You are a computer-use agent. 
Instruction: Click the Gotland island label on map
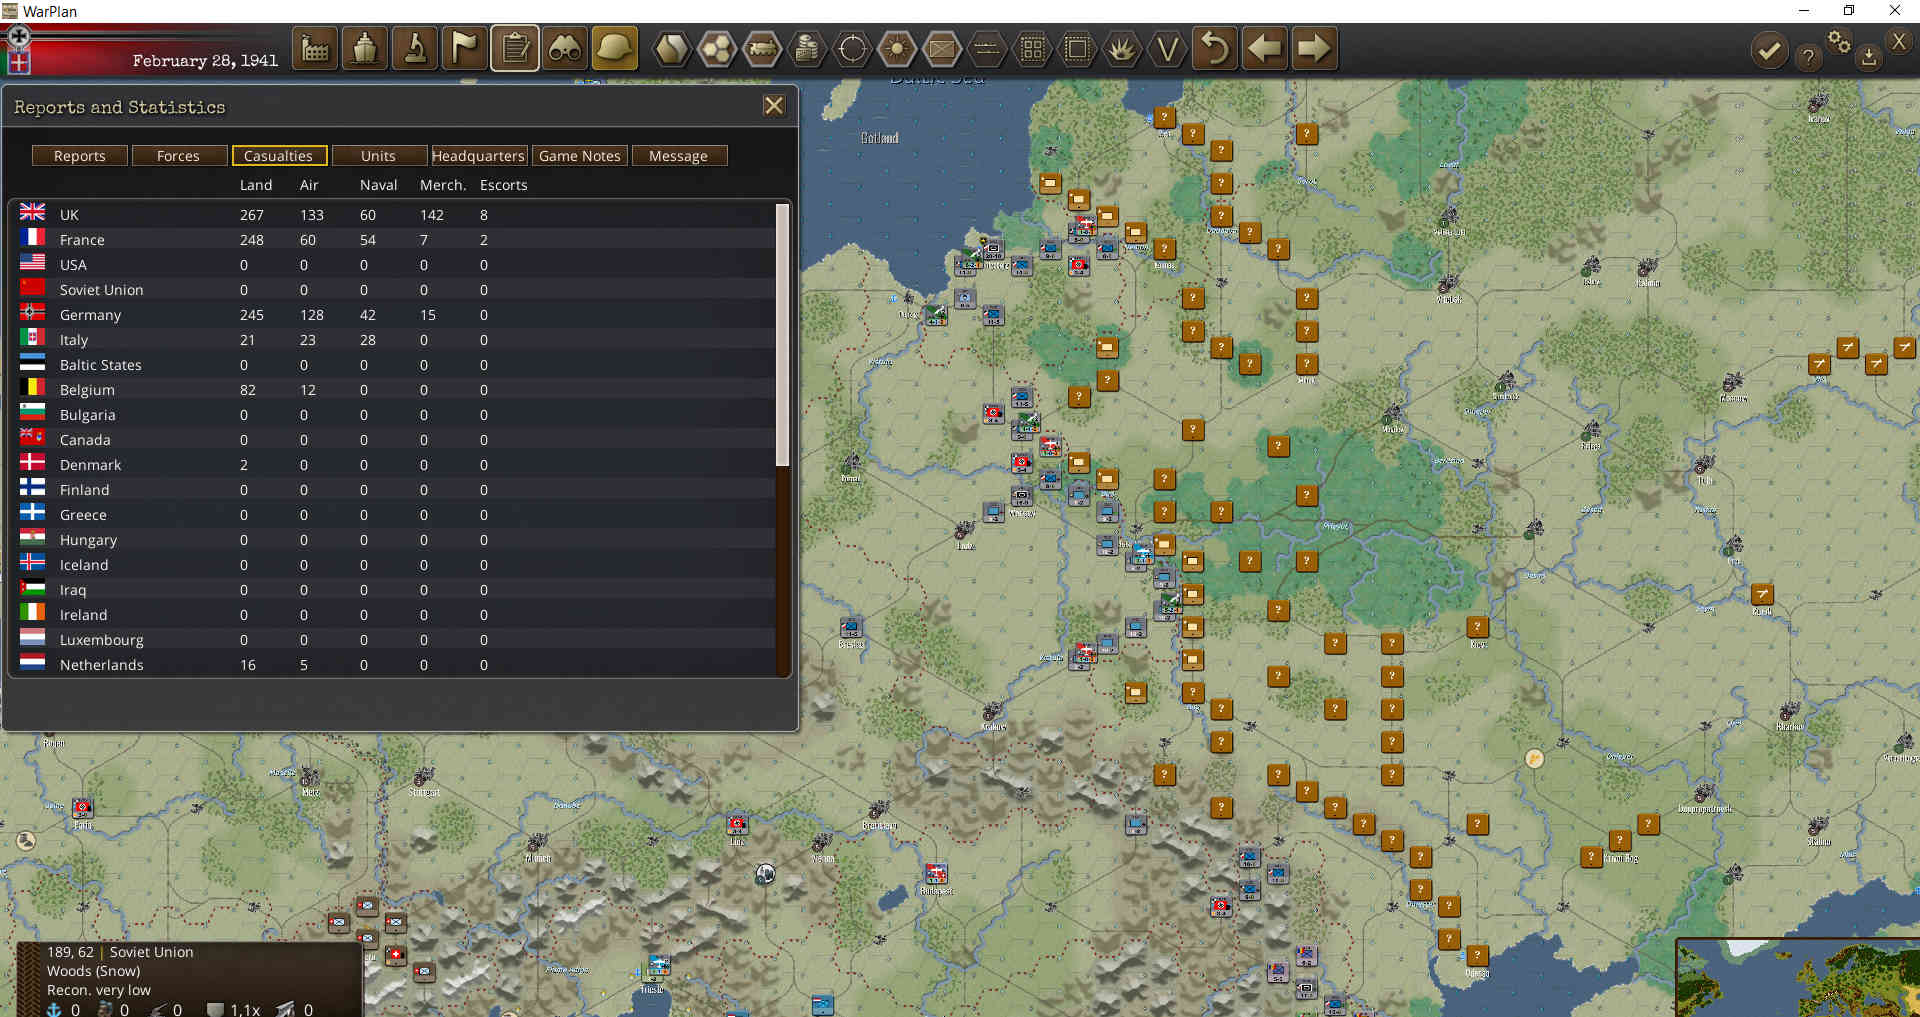[x=880, y=138]
